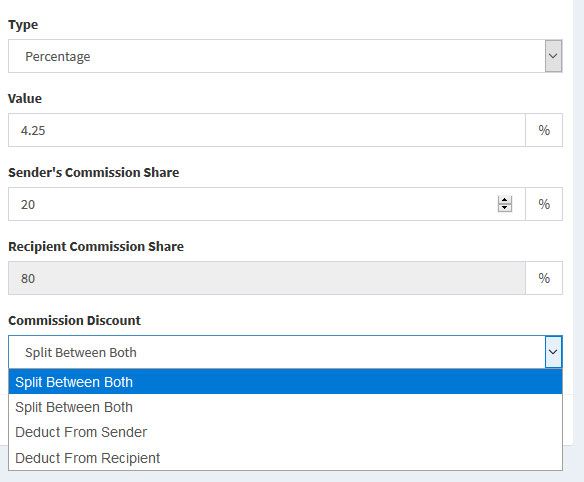Viewport: 584px width, 482px height.
Task: Decrease Sender's Commission Share with down stepper
Action: coord(505,208)
